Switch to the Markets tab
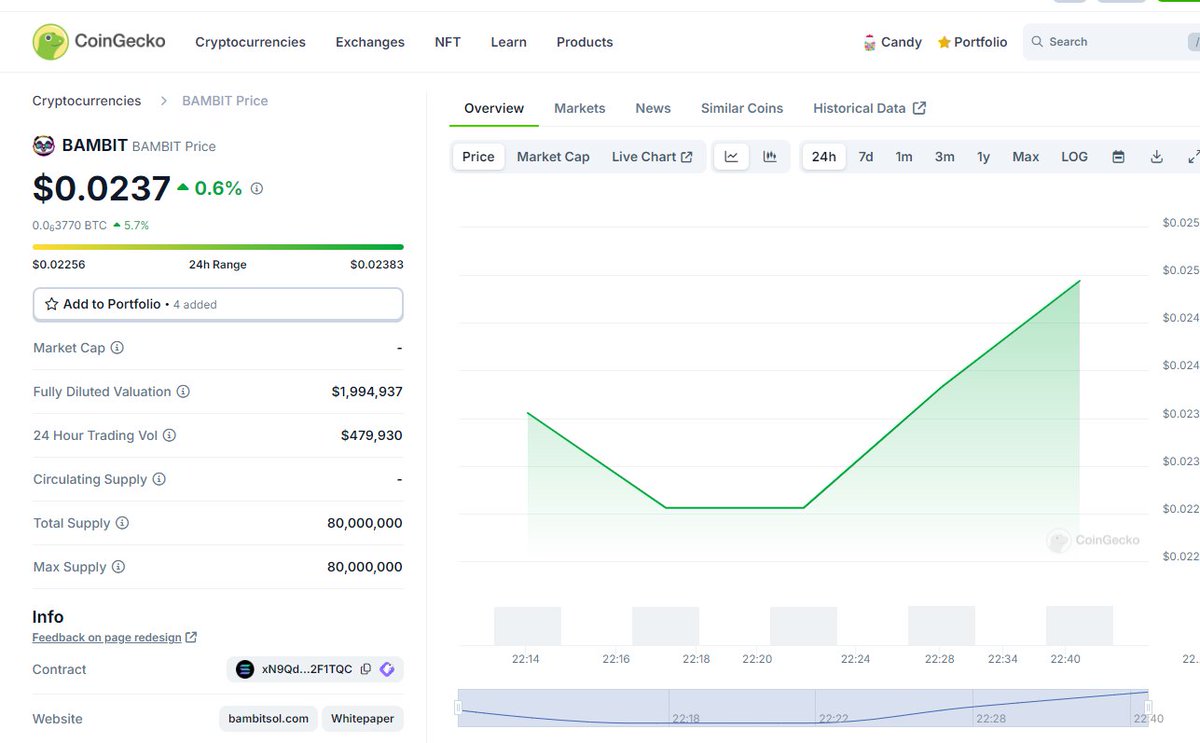1200x743 pixels. (x=580, y=108)
